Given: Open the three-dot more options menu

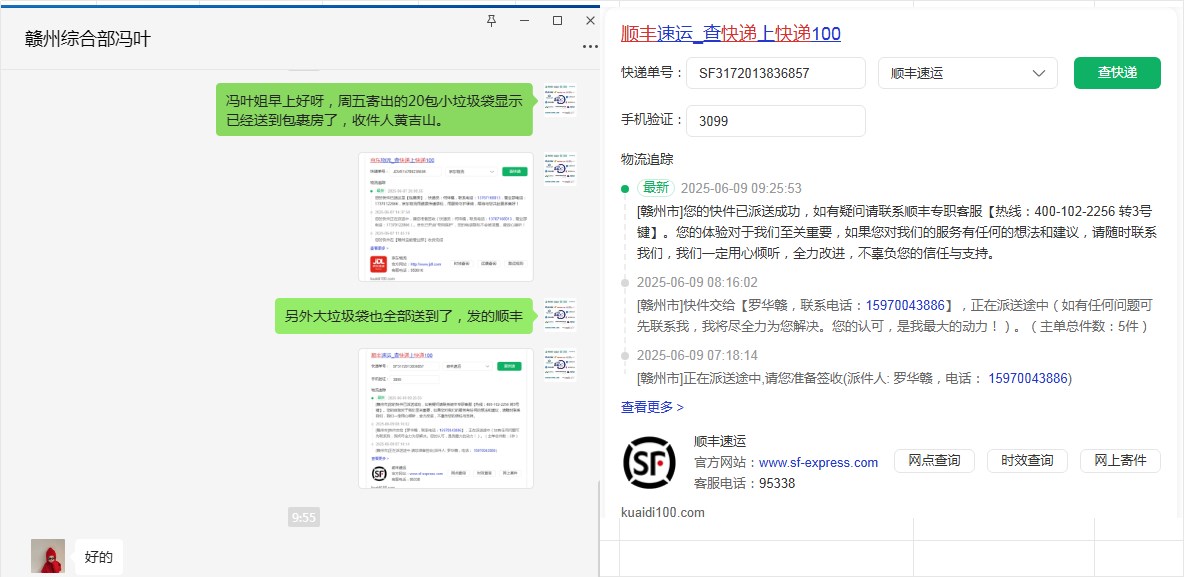Looking at the screenshot, I should [590, 47].
